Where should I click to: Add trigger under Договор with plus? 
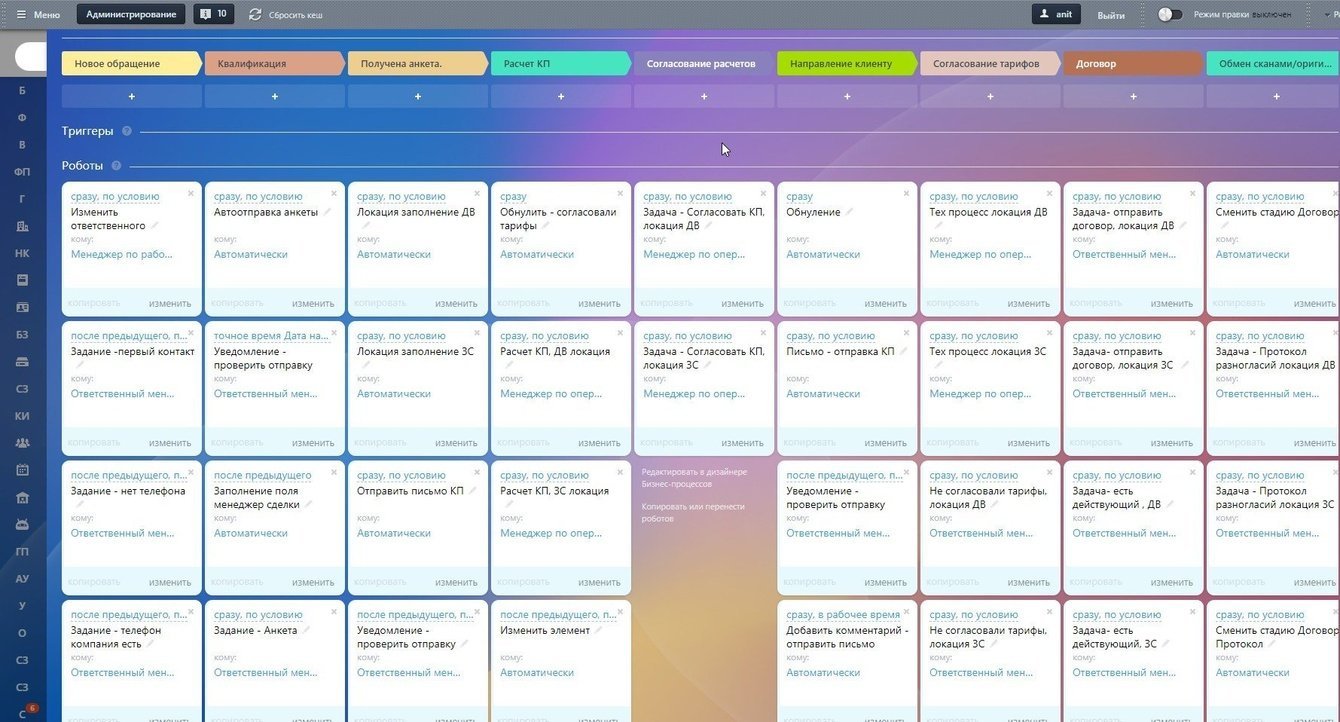[x=1132, y=96]
